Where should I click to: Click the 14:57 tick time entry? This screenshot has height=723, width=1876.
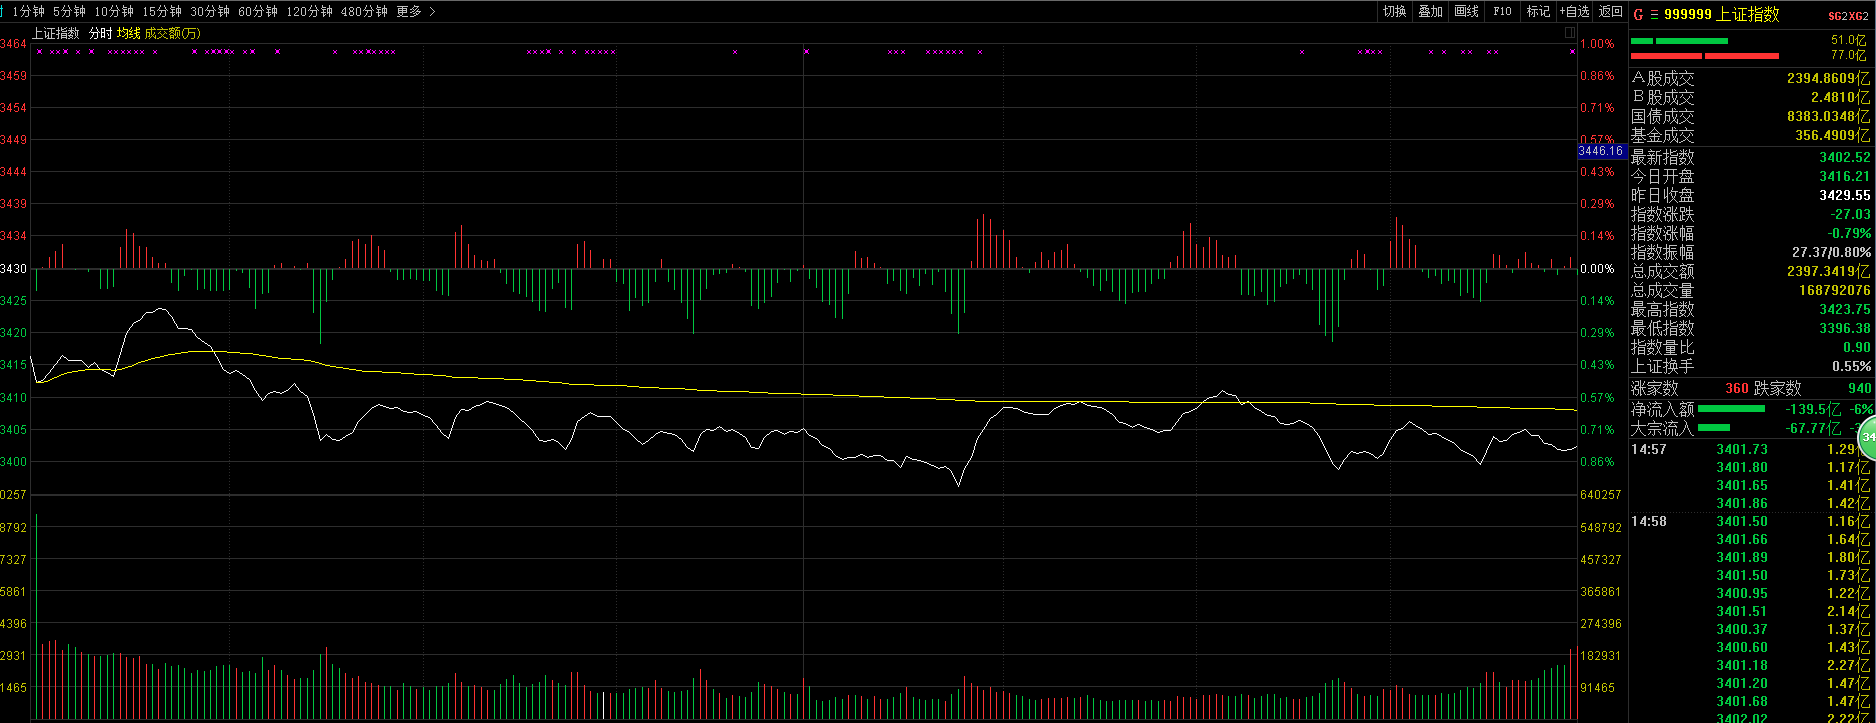pos(1649,449)
